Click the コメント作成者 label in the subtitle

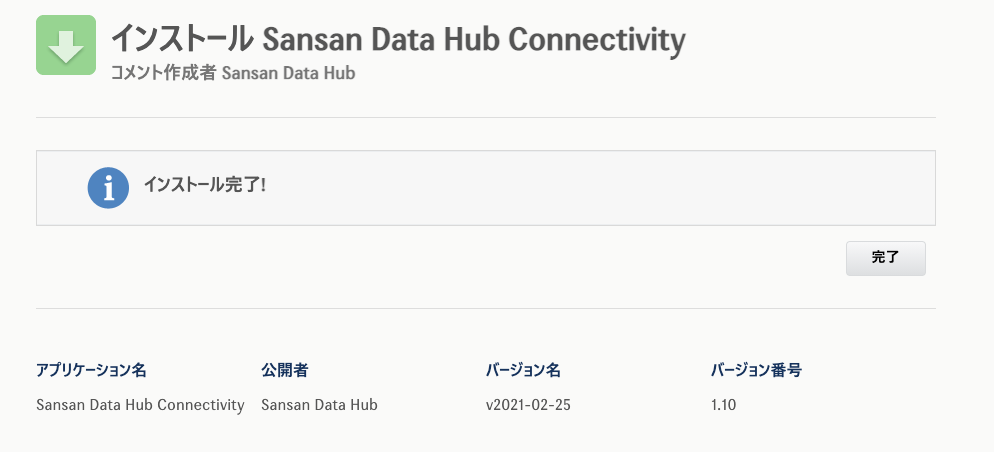click(x=164, y=73)
